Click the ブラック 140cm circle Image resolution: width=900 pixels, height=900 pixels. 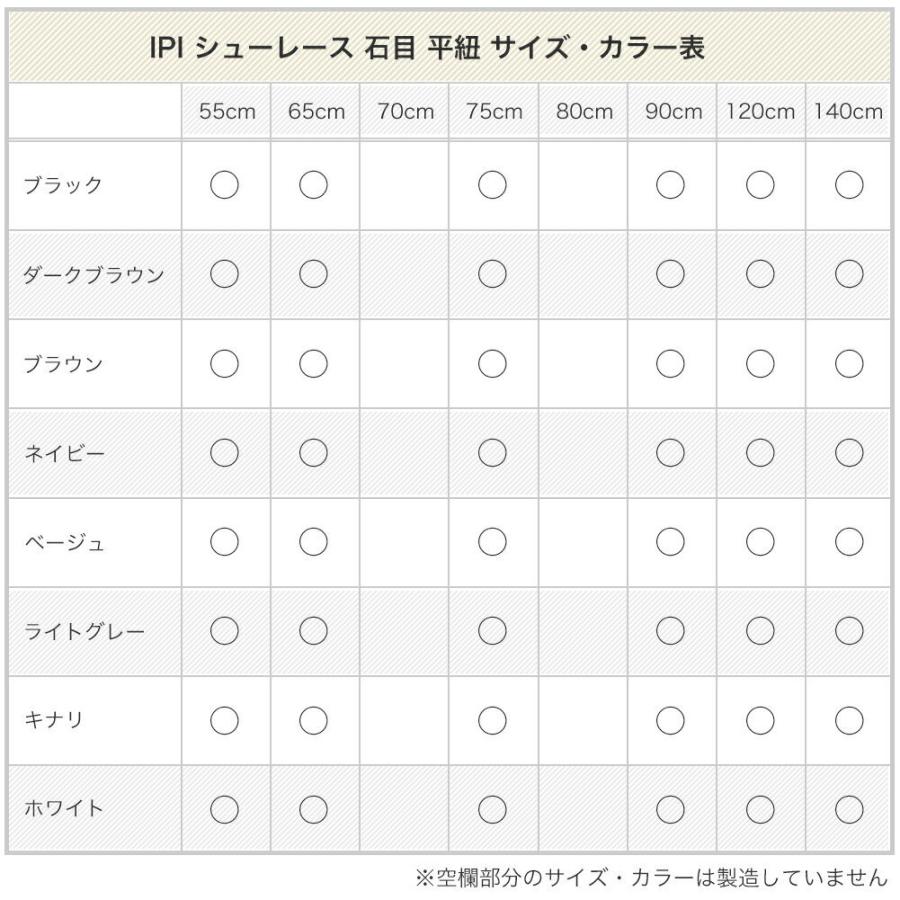[x=849, y=185]
